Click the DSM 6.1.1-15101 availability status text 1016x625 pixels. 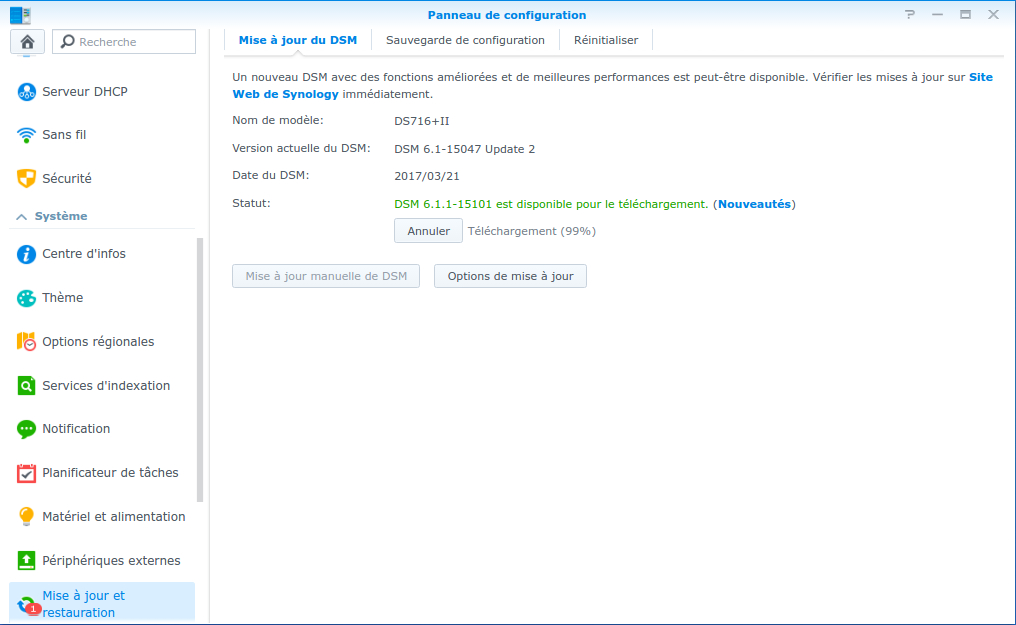(551, 204)
